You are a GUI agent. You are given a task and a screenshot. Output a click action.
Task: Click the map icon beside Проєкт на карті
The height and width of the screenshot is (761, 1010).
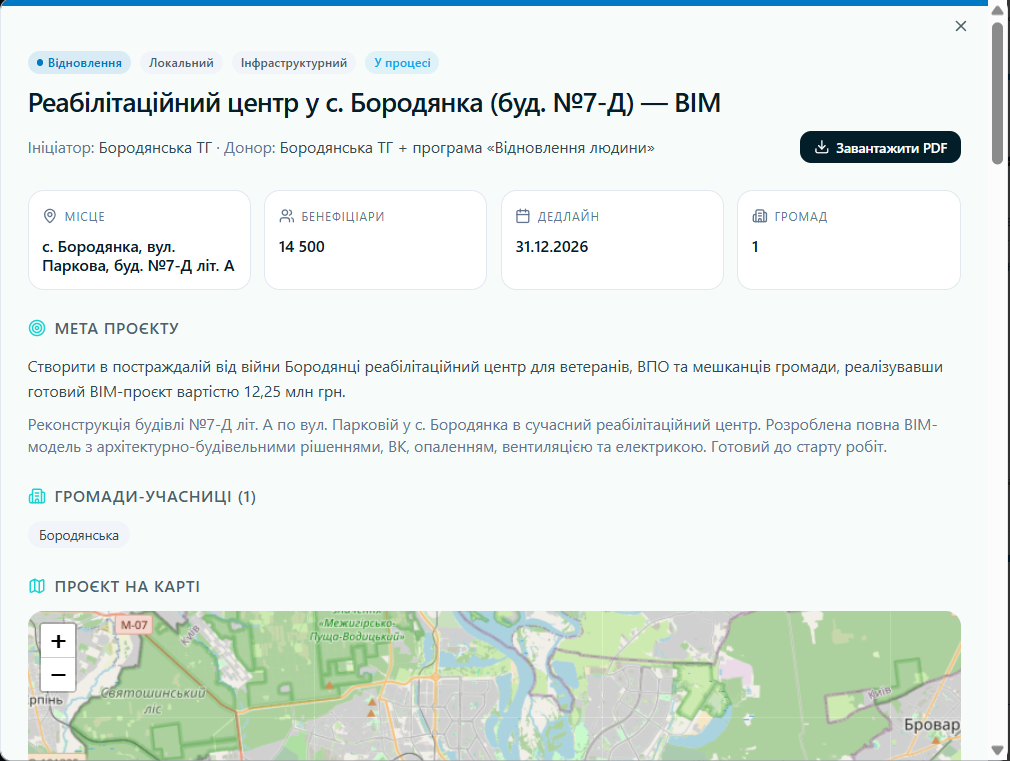37,586
